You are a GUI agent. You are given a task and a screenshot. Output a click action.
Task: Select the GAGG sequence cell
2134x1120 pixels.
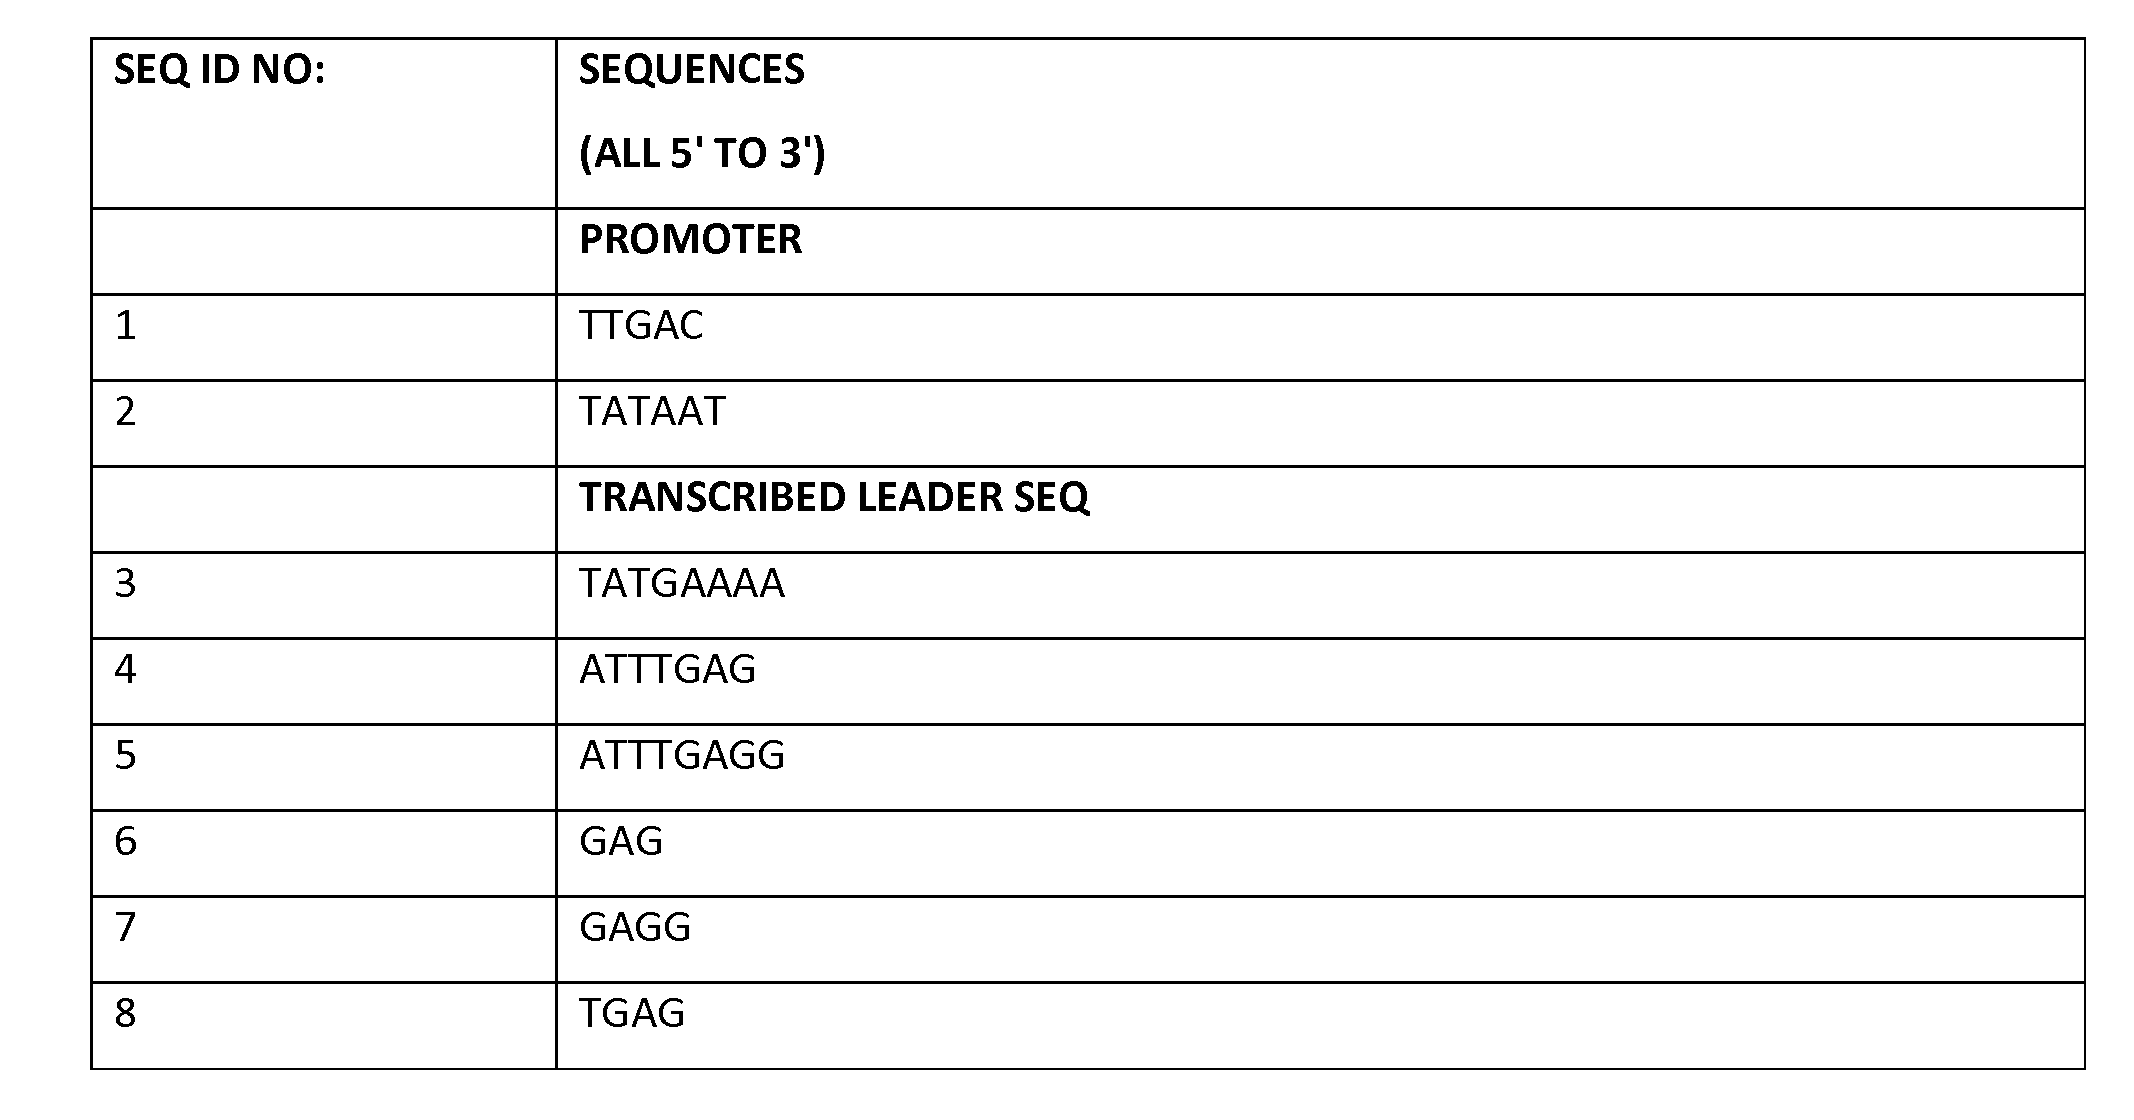(x=635, y=928)
